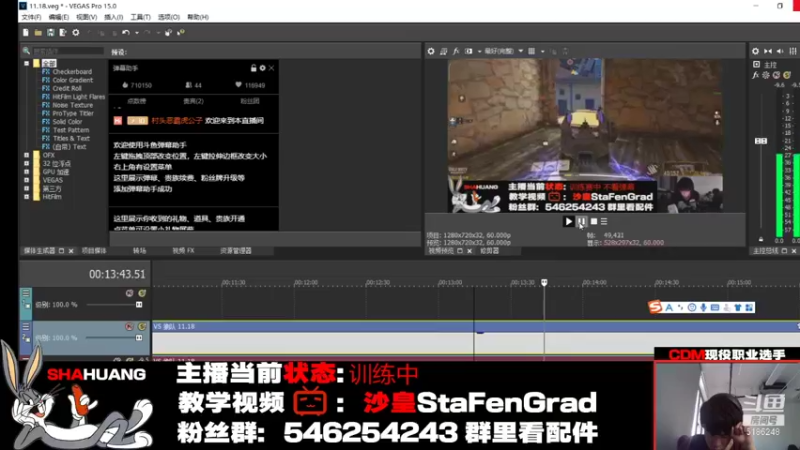
Task: Expand the GPU 加速 folder
Action: click(27, 172)
